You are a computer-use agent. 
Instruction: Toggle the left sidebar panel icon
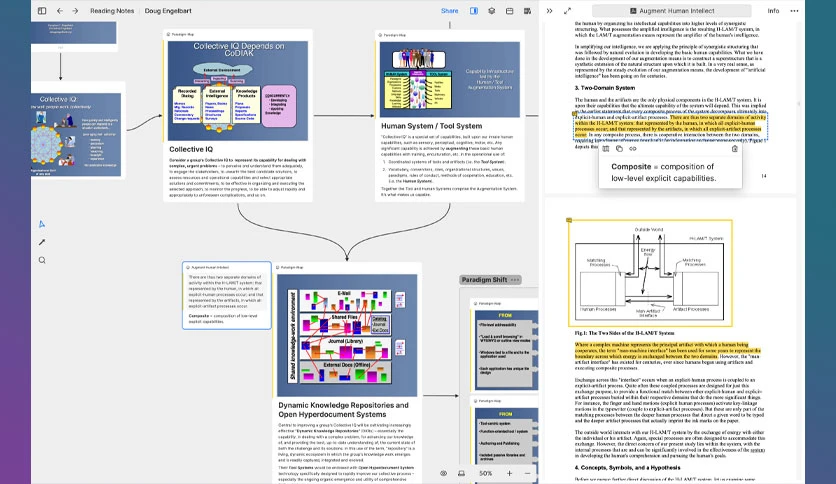click(x=42, y=11)
